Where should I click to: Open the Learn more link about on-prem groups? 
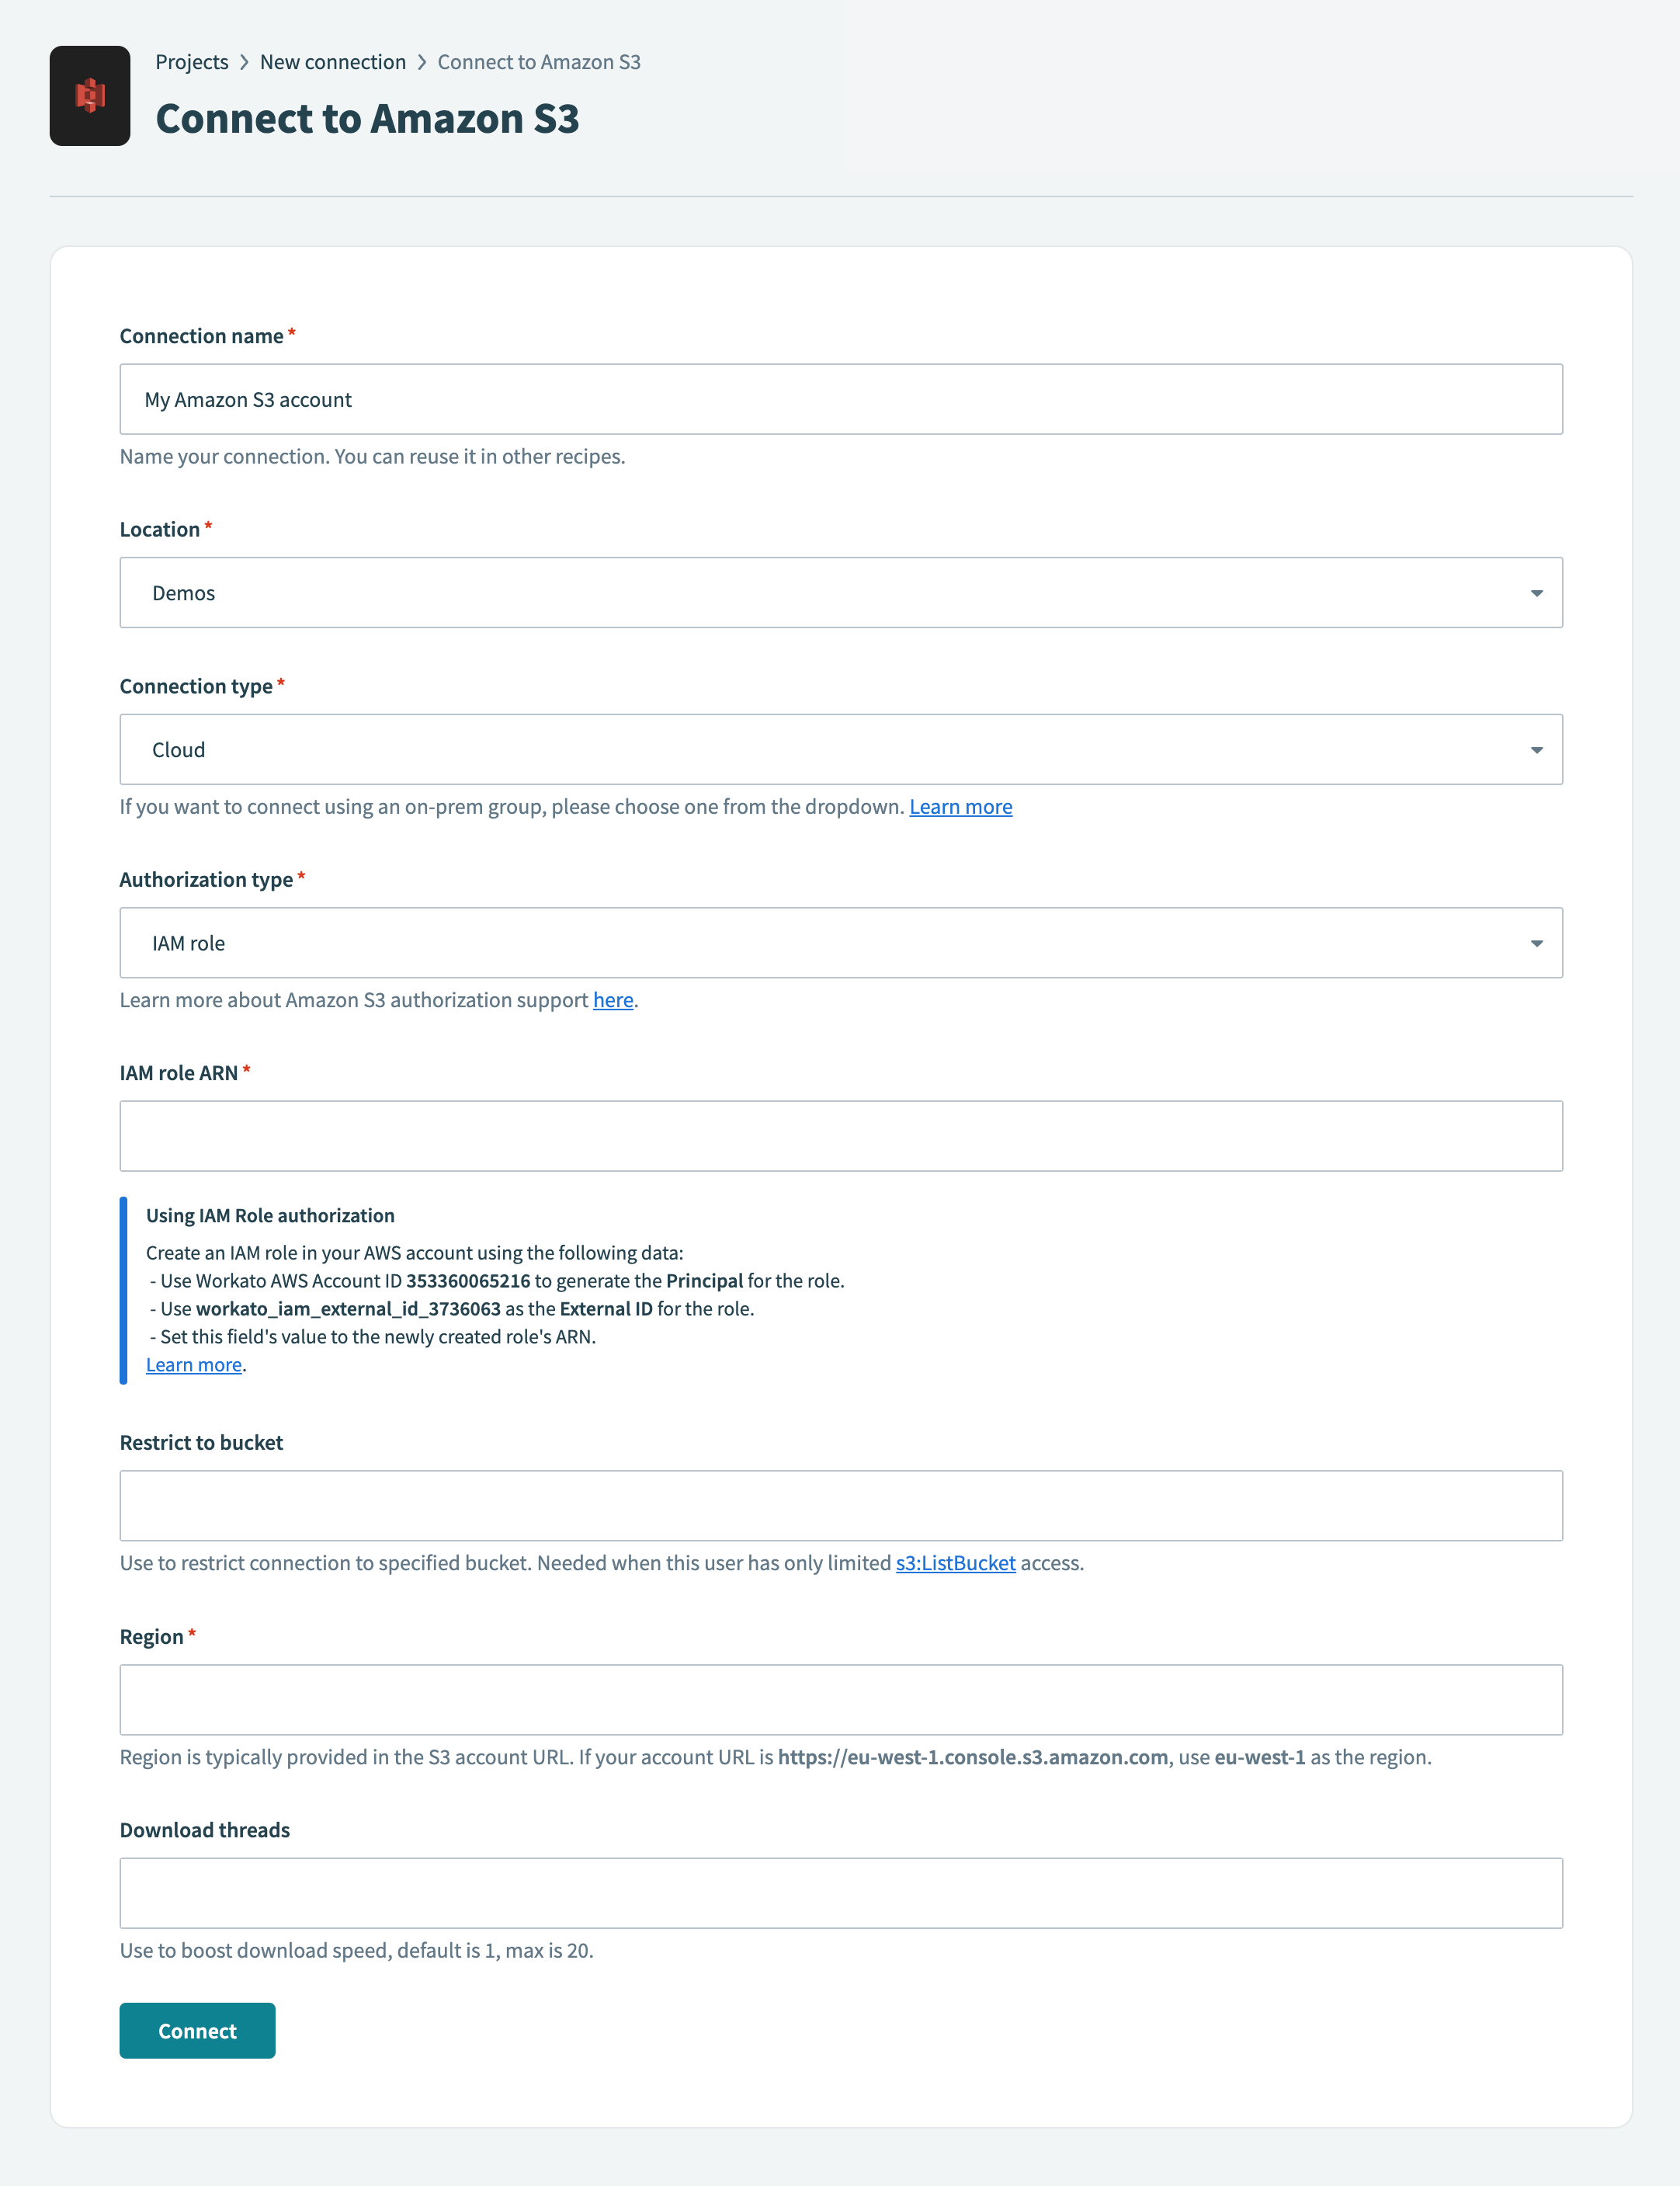point(960,806)
